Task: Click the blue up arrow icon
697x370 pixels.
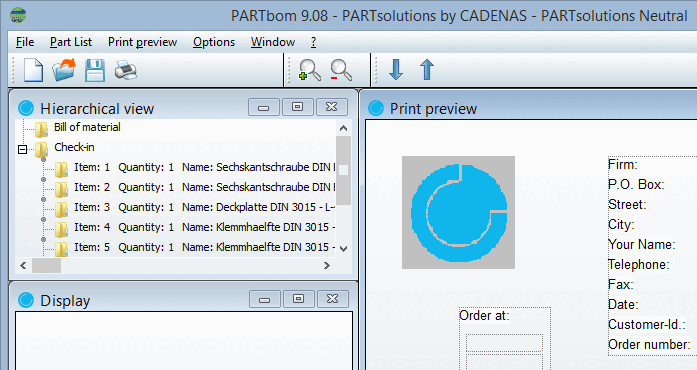Action: [427, 70]
